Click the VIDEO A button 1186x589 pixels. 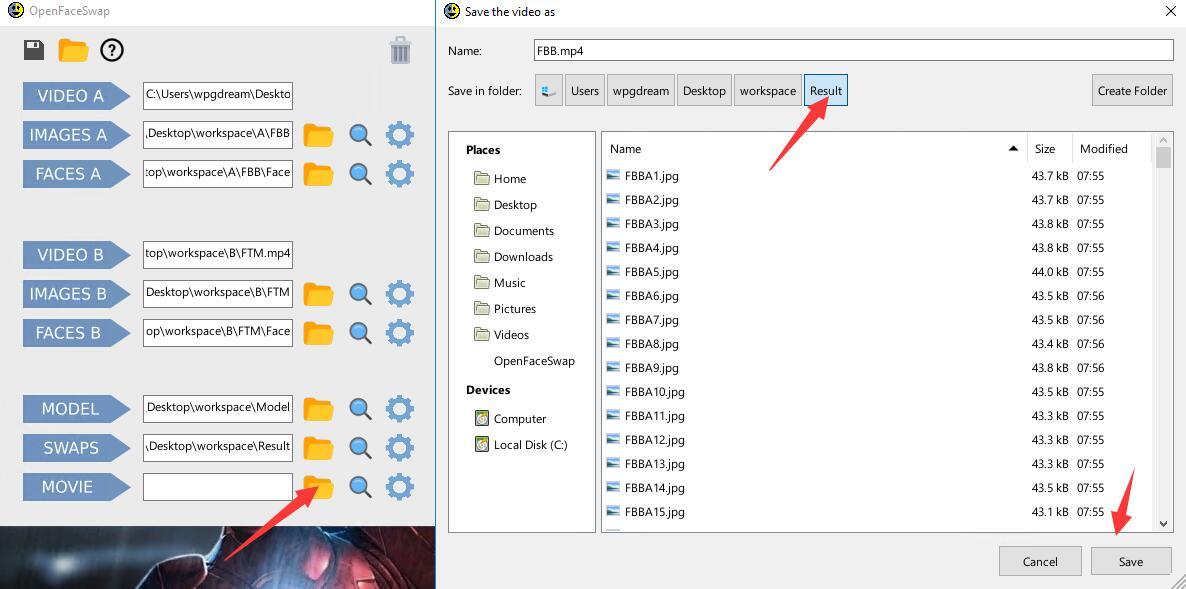click(x=76, y=96)
